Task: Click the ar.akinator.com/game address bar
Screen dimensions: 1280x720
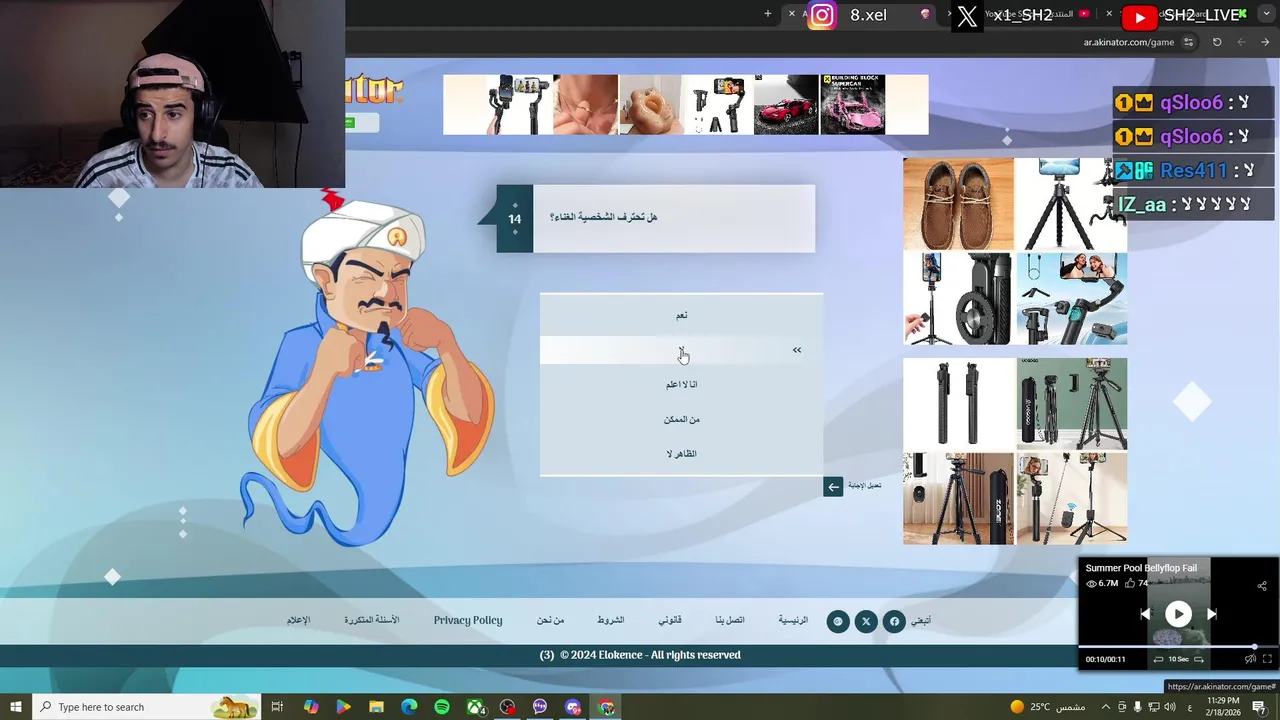Action: pos(1128,42)
